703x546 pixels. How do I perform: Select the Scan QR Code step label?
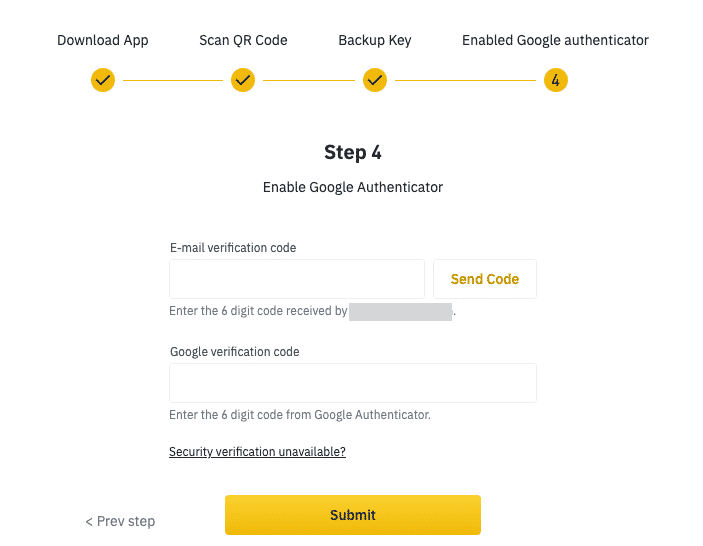243,40
